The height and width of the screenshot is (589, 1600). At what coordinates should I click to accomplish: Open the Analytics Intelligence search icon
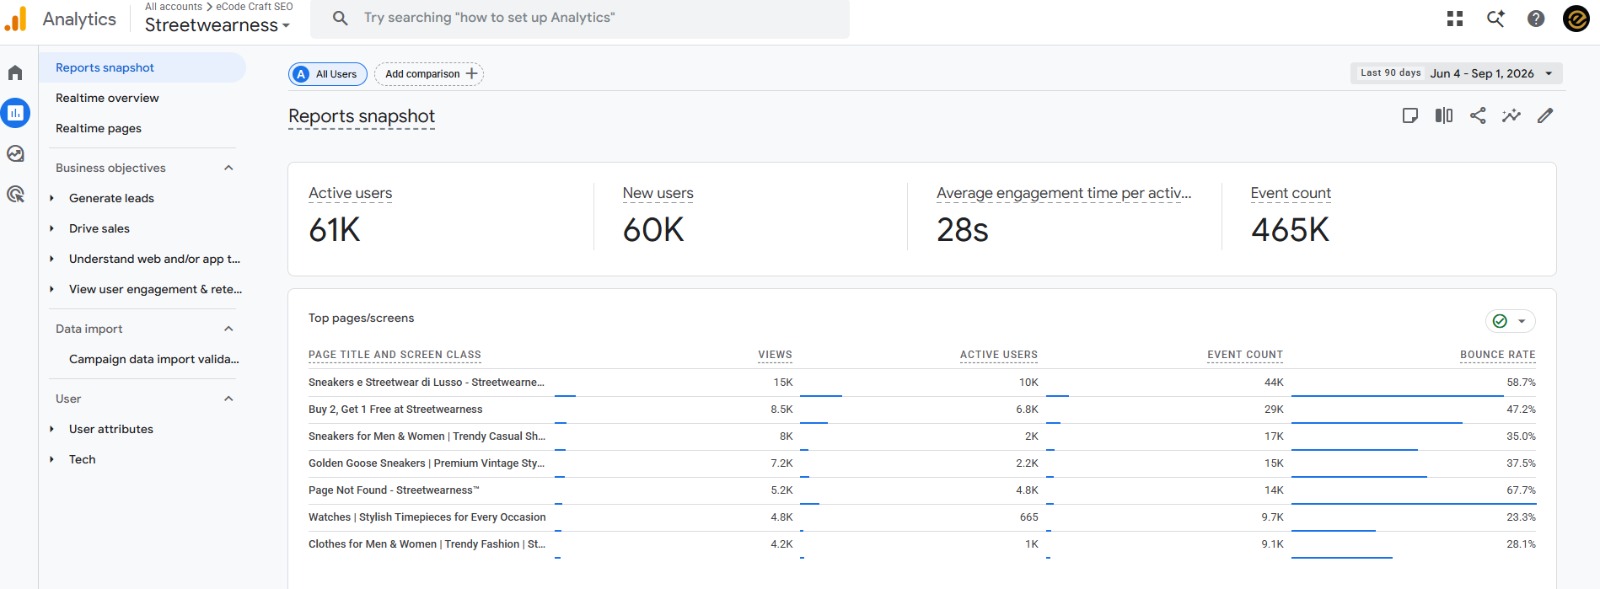point(1496,18)
